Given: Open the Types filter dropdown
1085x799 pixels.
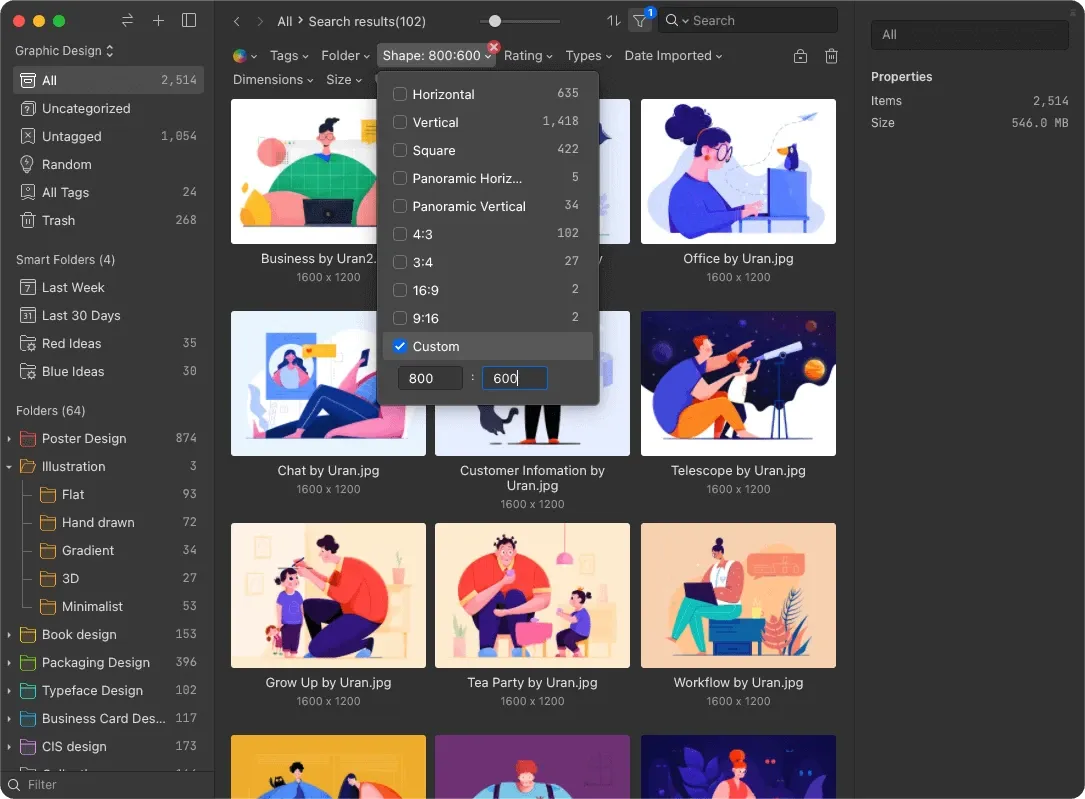Looking at the screenshot, I should click(589, 56).
